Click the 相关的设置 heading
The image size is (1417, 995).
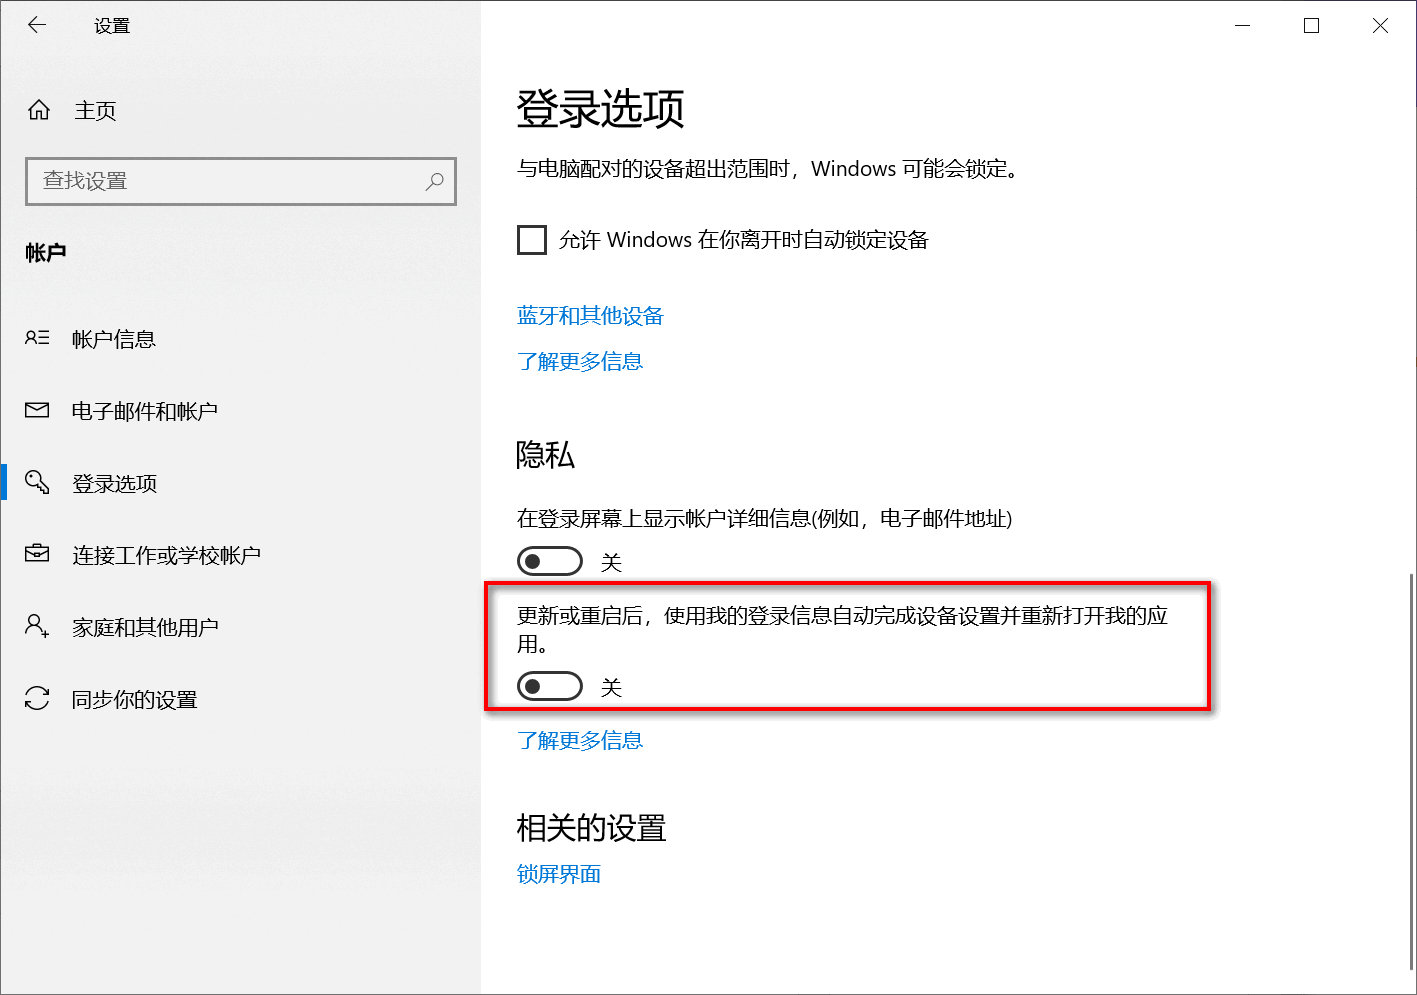point(591,828)
